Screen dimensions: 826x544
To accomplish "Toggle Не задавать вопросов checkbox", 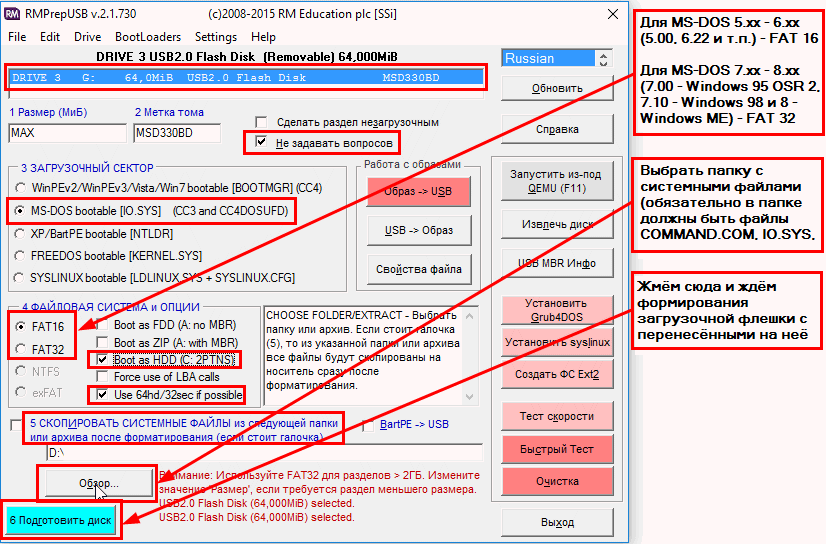I will coord(261,142).
